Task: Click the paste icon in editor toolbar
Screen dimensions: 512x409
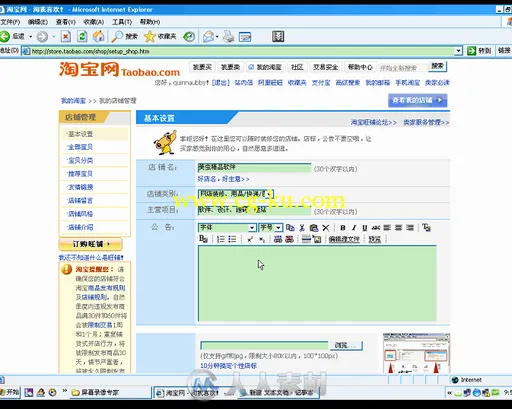Action: pyautogui.click(x=314, y=228)
